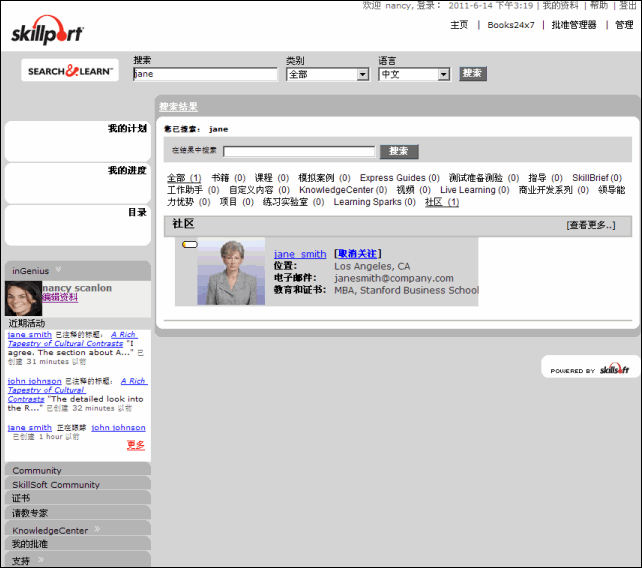This screenshot has width=642, height=568.
Task: Click the red 更多 link in recent activity
Action: [136, 445]
